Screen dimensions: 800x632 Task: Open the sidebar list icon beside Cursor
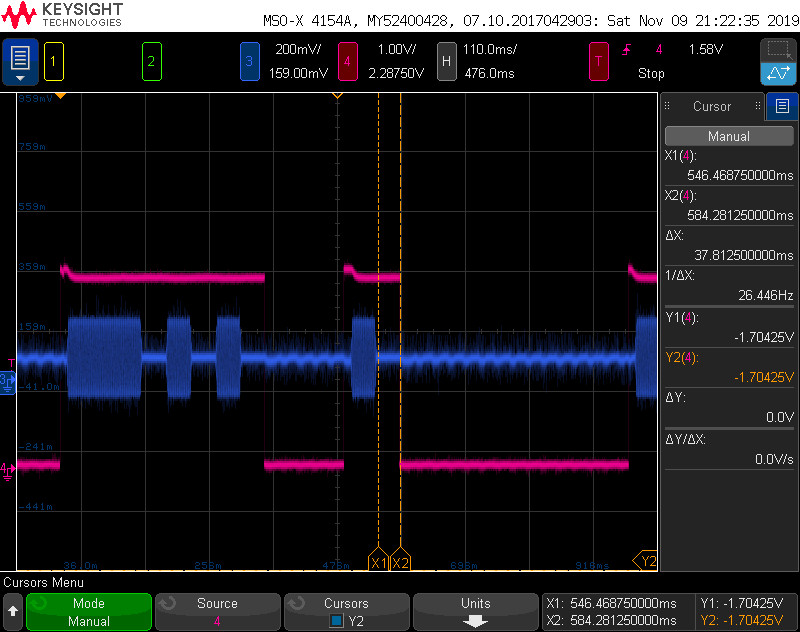(782, 106)
